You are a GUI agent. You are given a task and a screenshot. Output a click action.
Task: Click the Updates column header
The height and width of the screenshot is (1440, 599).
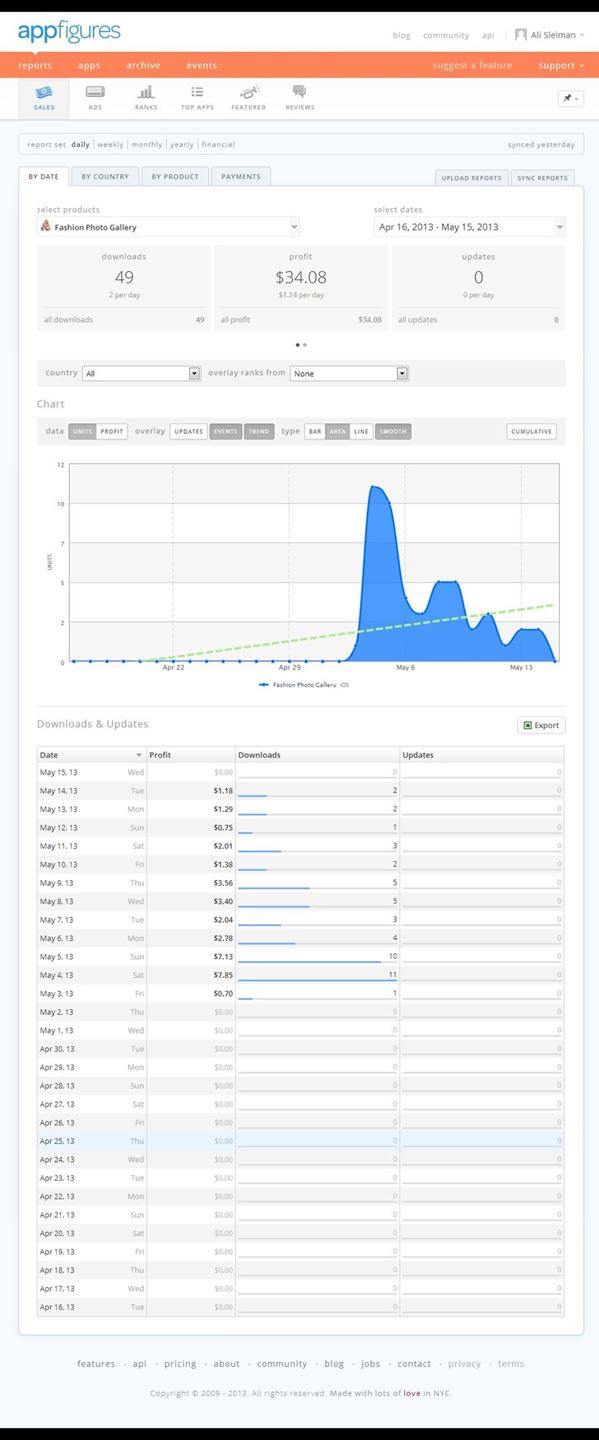tap(482, 755)
